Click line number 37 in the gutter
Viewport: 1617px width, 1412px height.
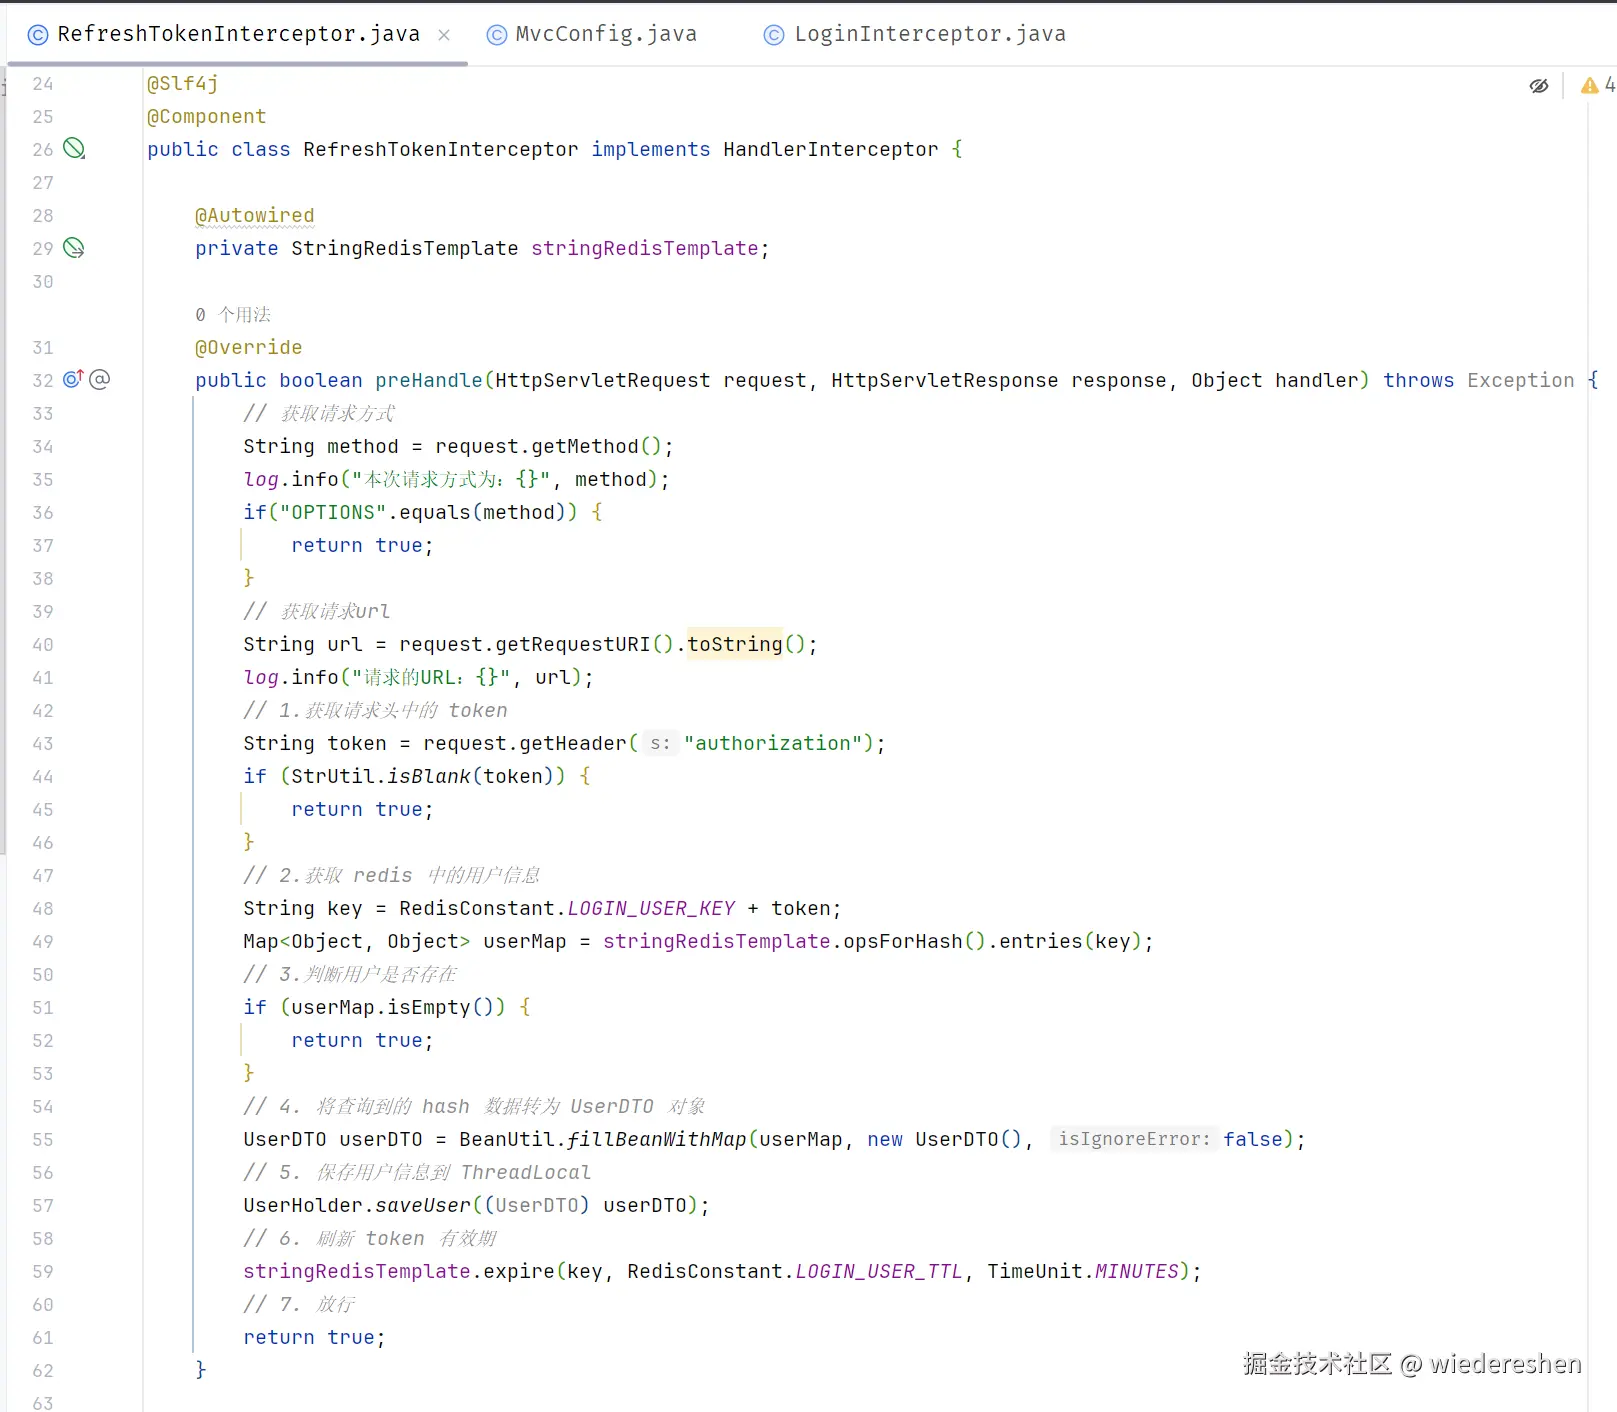point(43,545)
